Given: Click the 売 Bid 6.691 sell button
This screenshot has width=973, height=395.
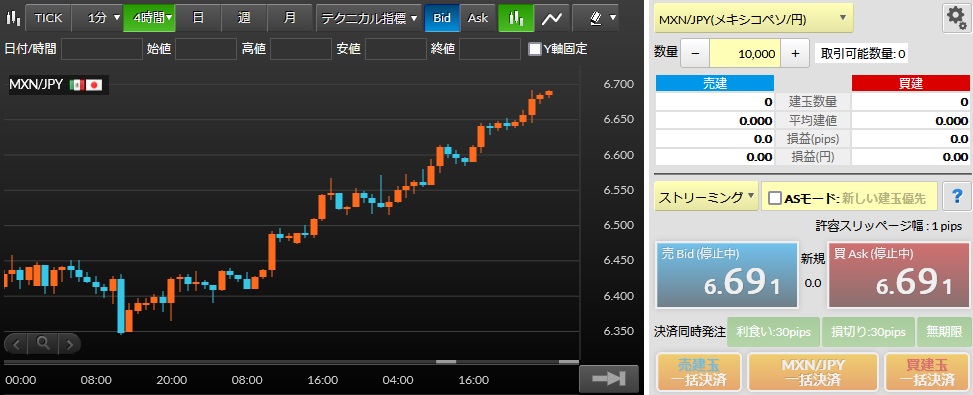Looking at the screenshot, I should pyautogui.click(x=726, y=275).
